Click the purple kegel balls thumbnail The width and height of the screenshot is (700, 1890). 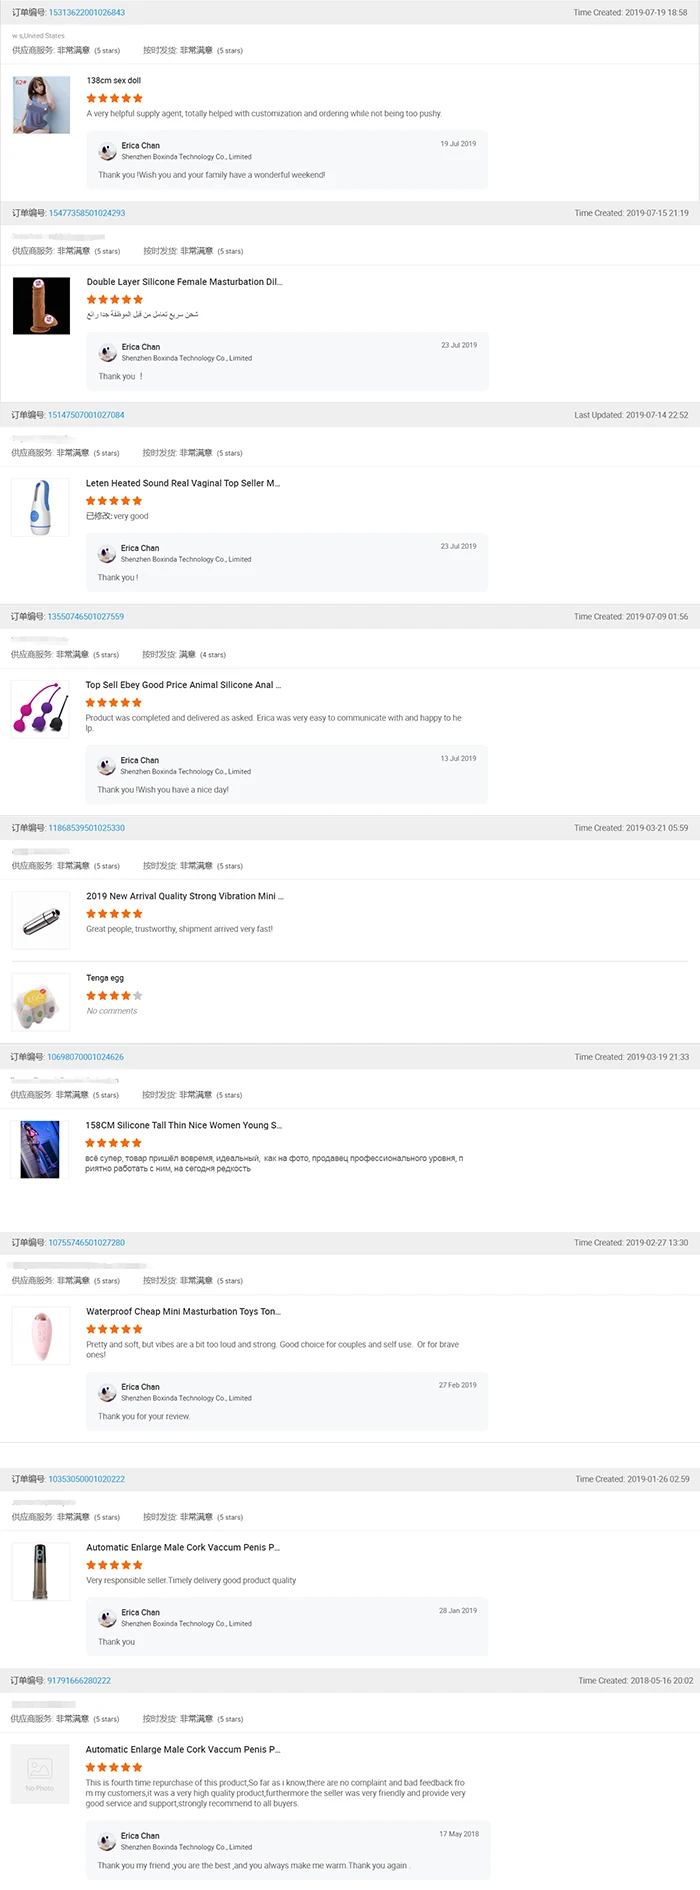(40, 709)
